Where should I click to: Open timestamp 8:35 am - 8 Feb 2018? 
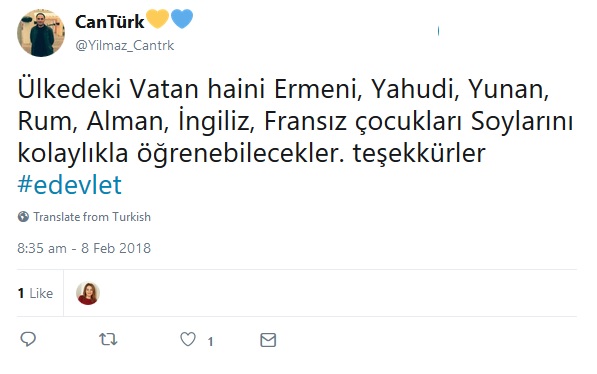coord(84,248)
